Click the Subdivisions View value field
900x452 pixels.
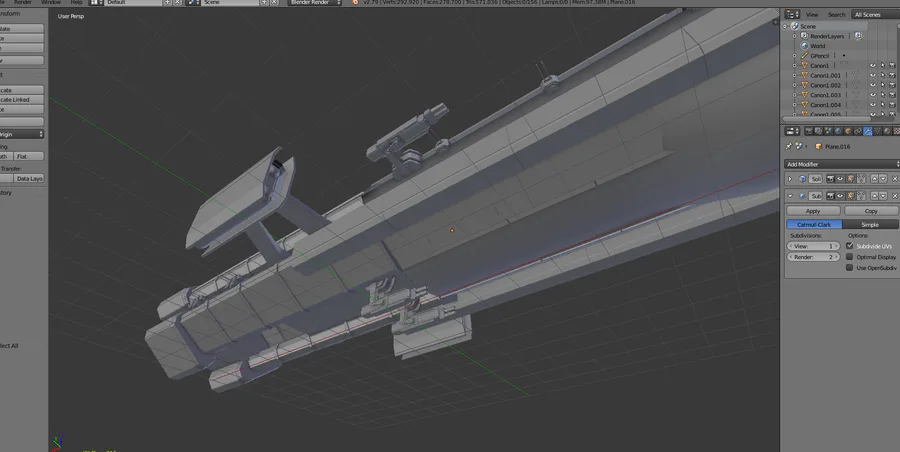(x=813, y=246)
